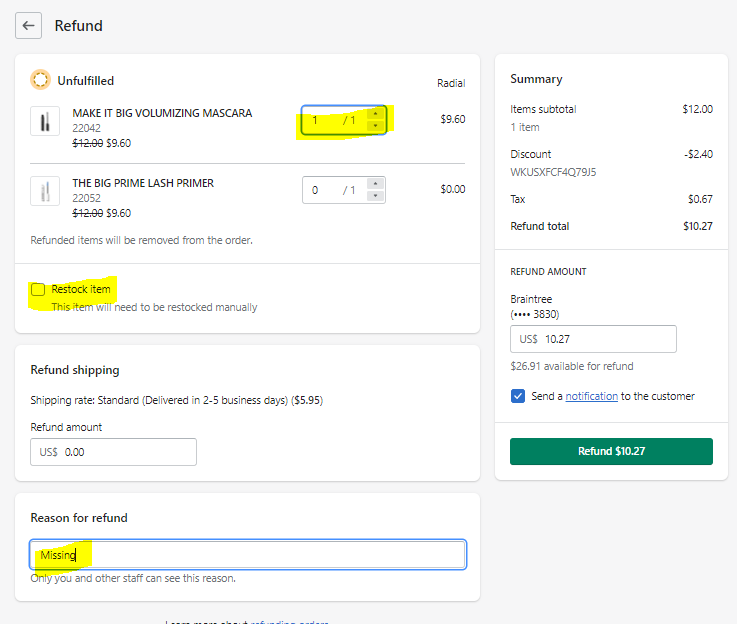Click the discount code WKUSXFCF4Q79J5
This screenshot has height=624, width=737.
pos(553,172)
